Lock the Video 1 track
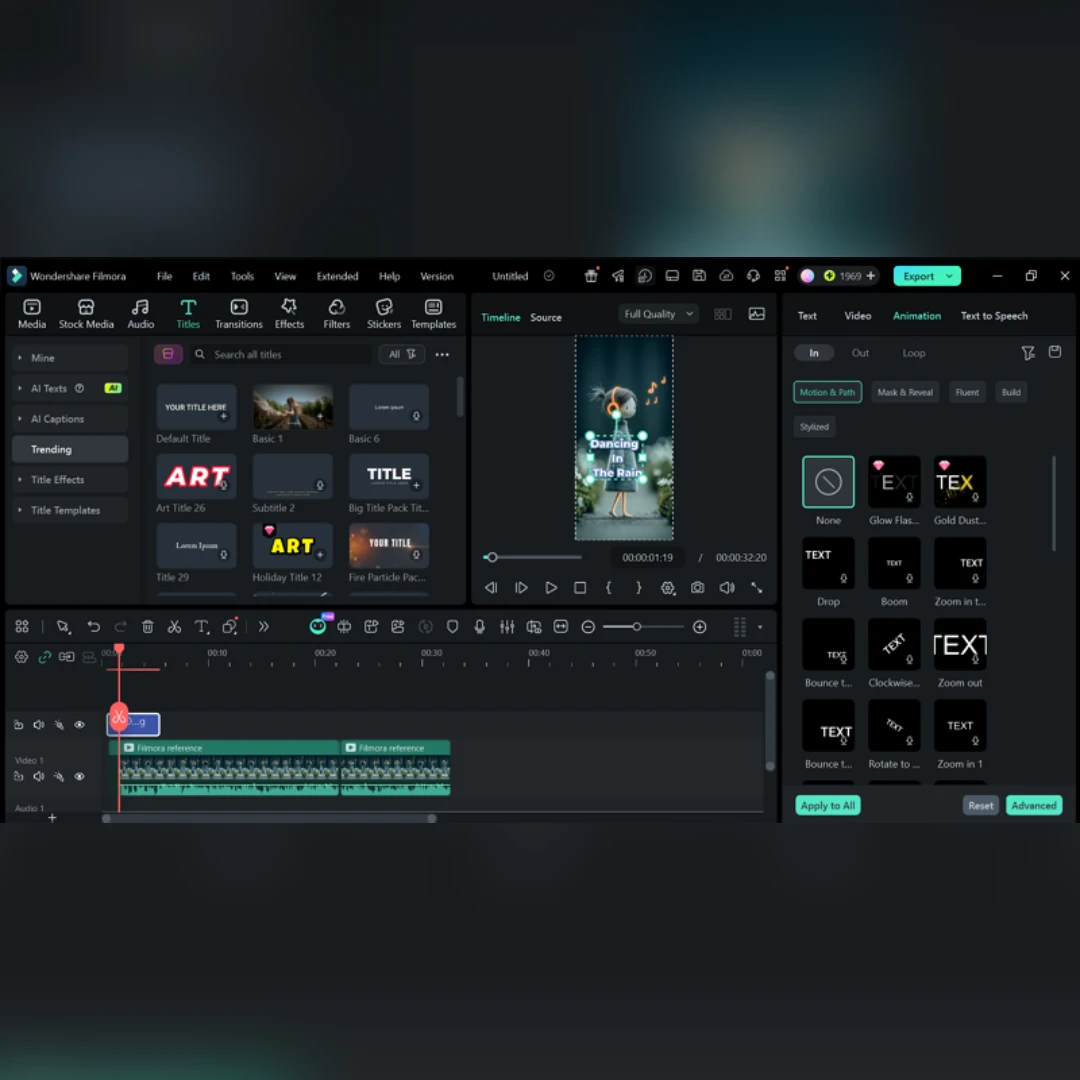 (x=19, y=776)
